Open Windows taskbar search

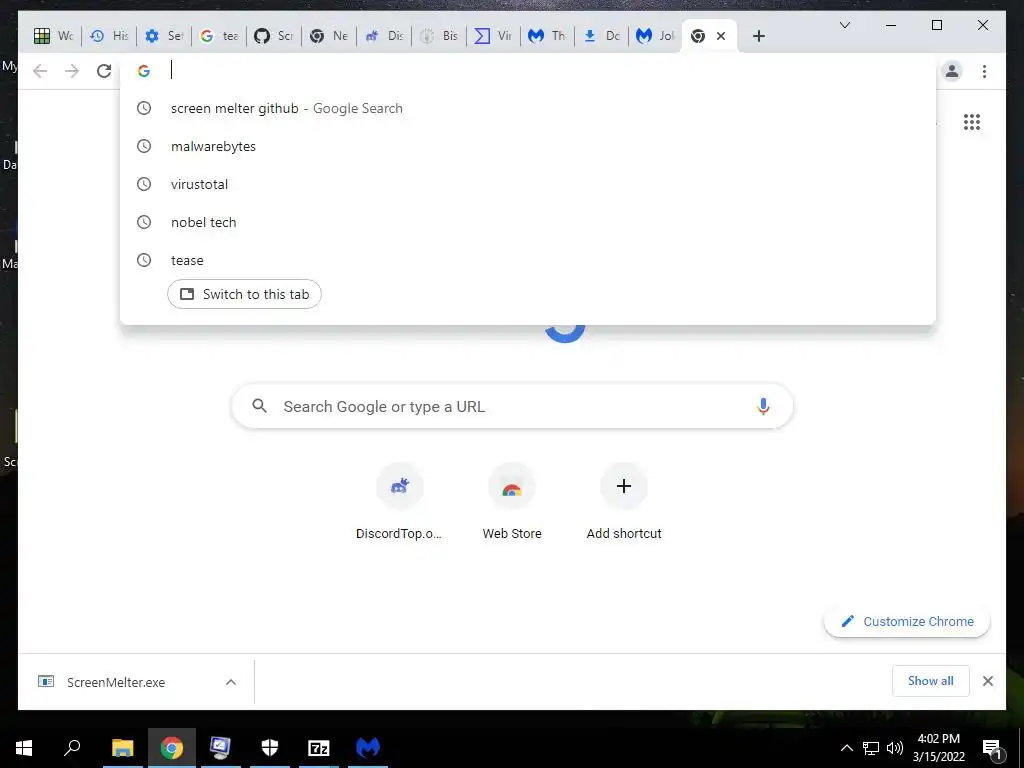pyautogui.click(x=72, y=748)
